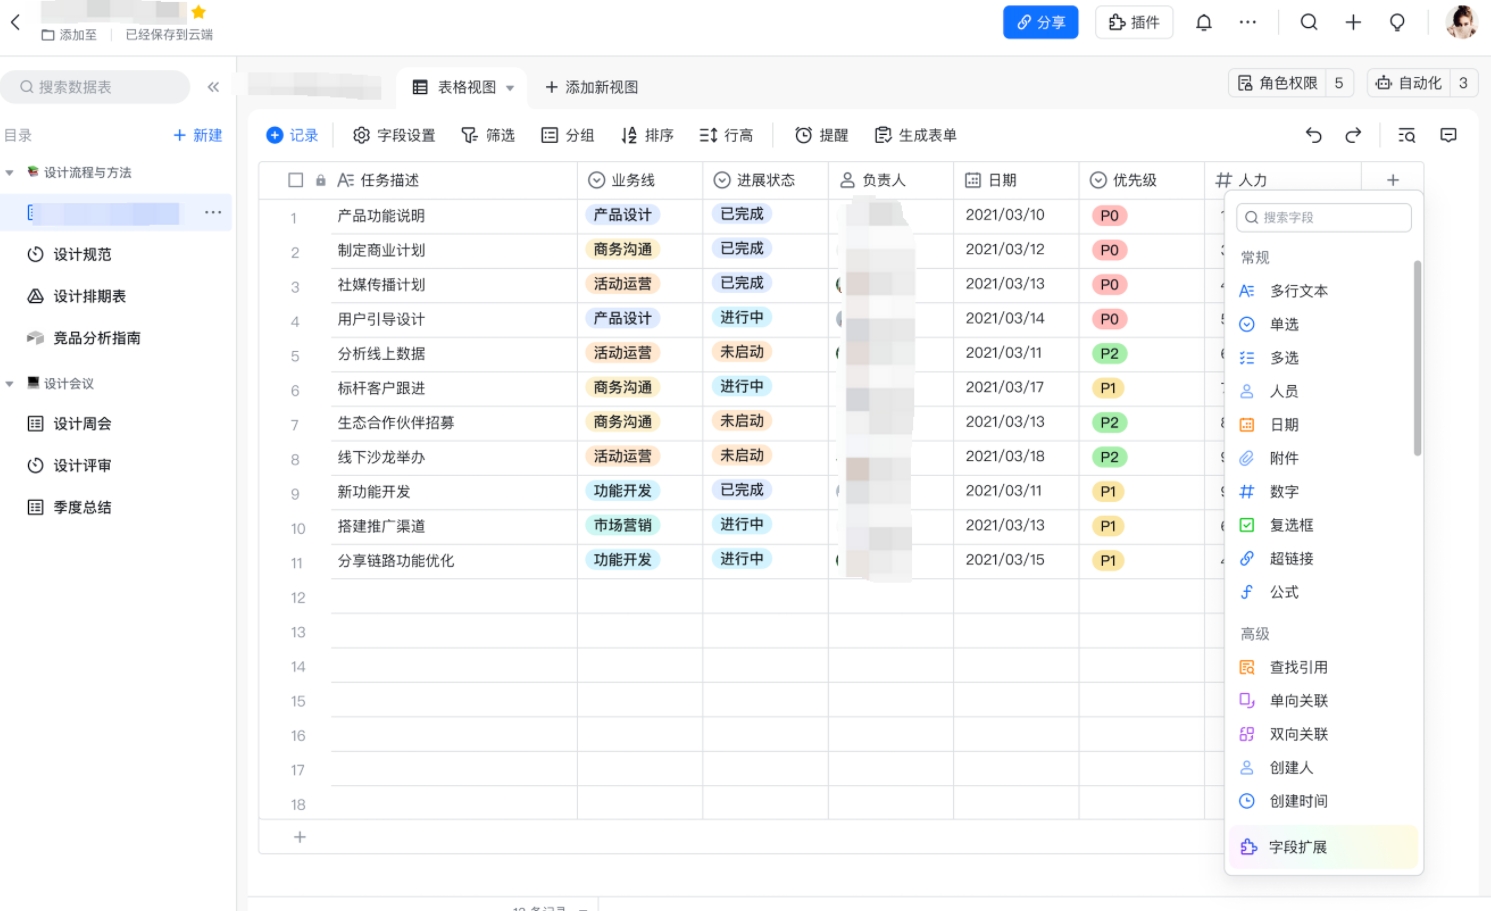Click the yellow favorite star
Screen dimensions: 1491x911
[198, 12]
